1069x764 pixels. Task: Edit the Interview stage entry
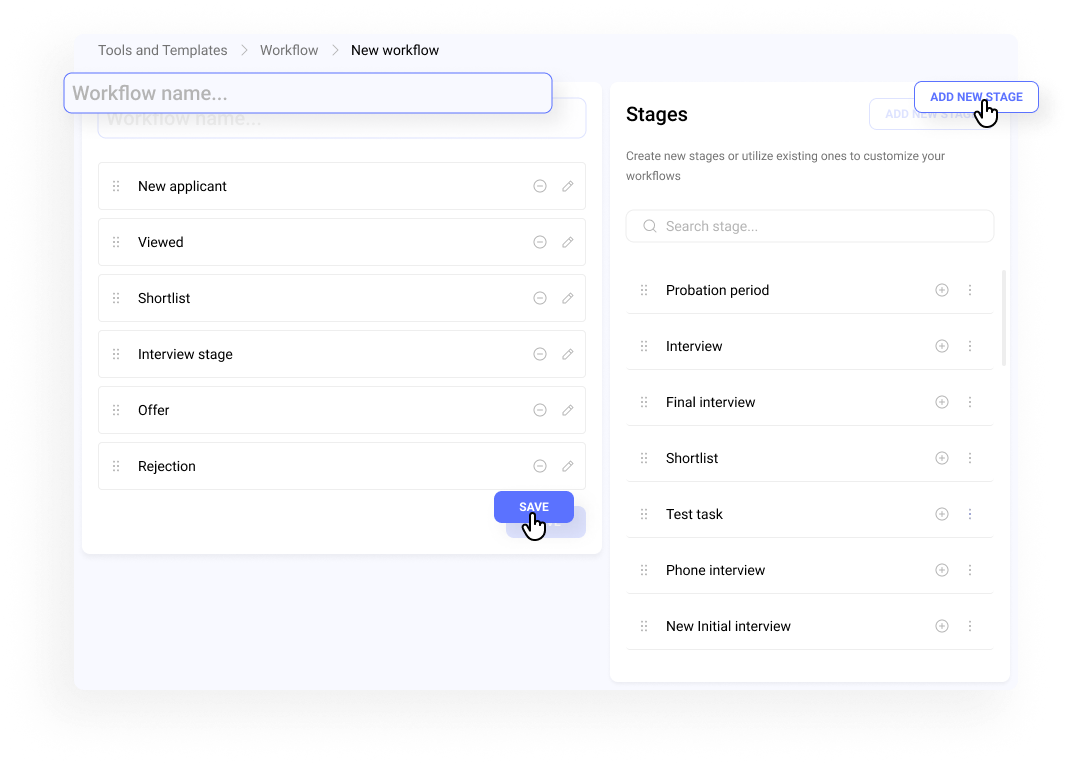[x=568, y=354]
